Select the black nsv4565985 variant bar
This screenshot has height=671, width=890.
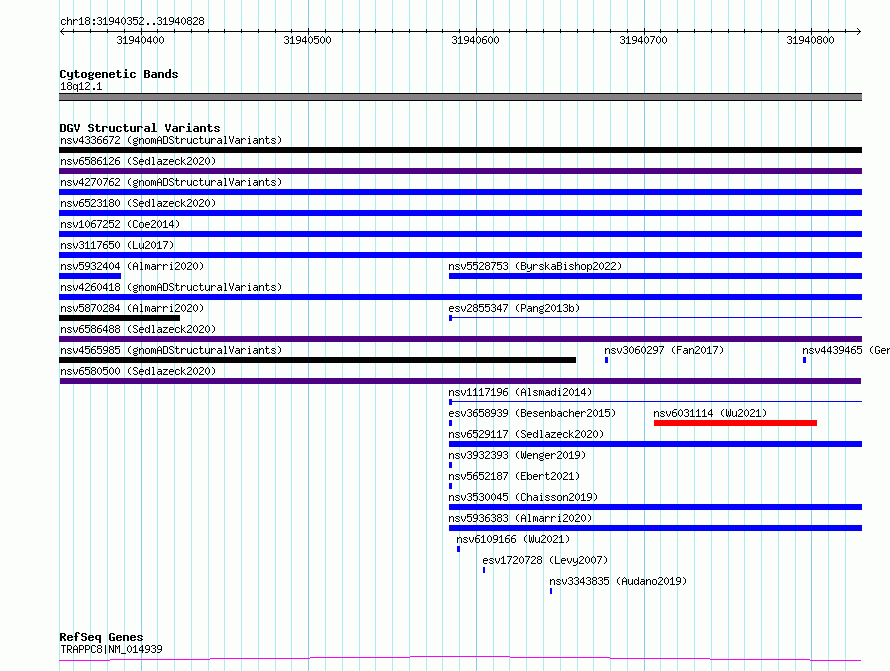317,360
